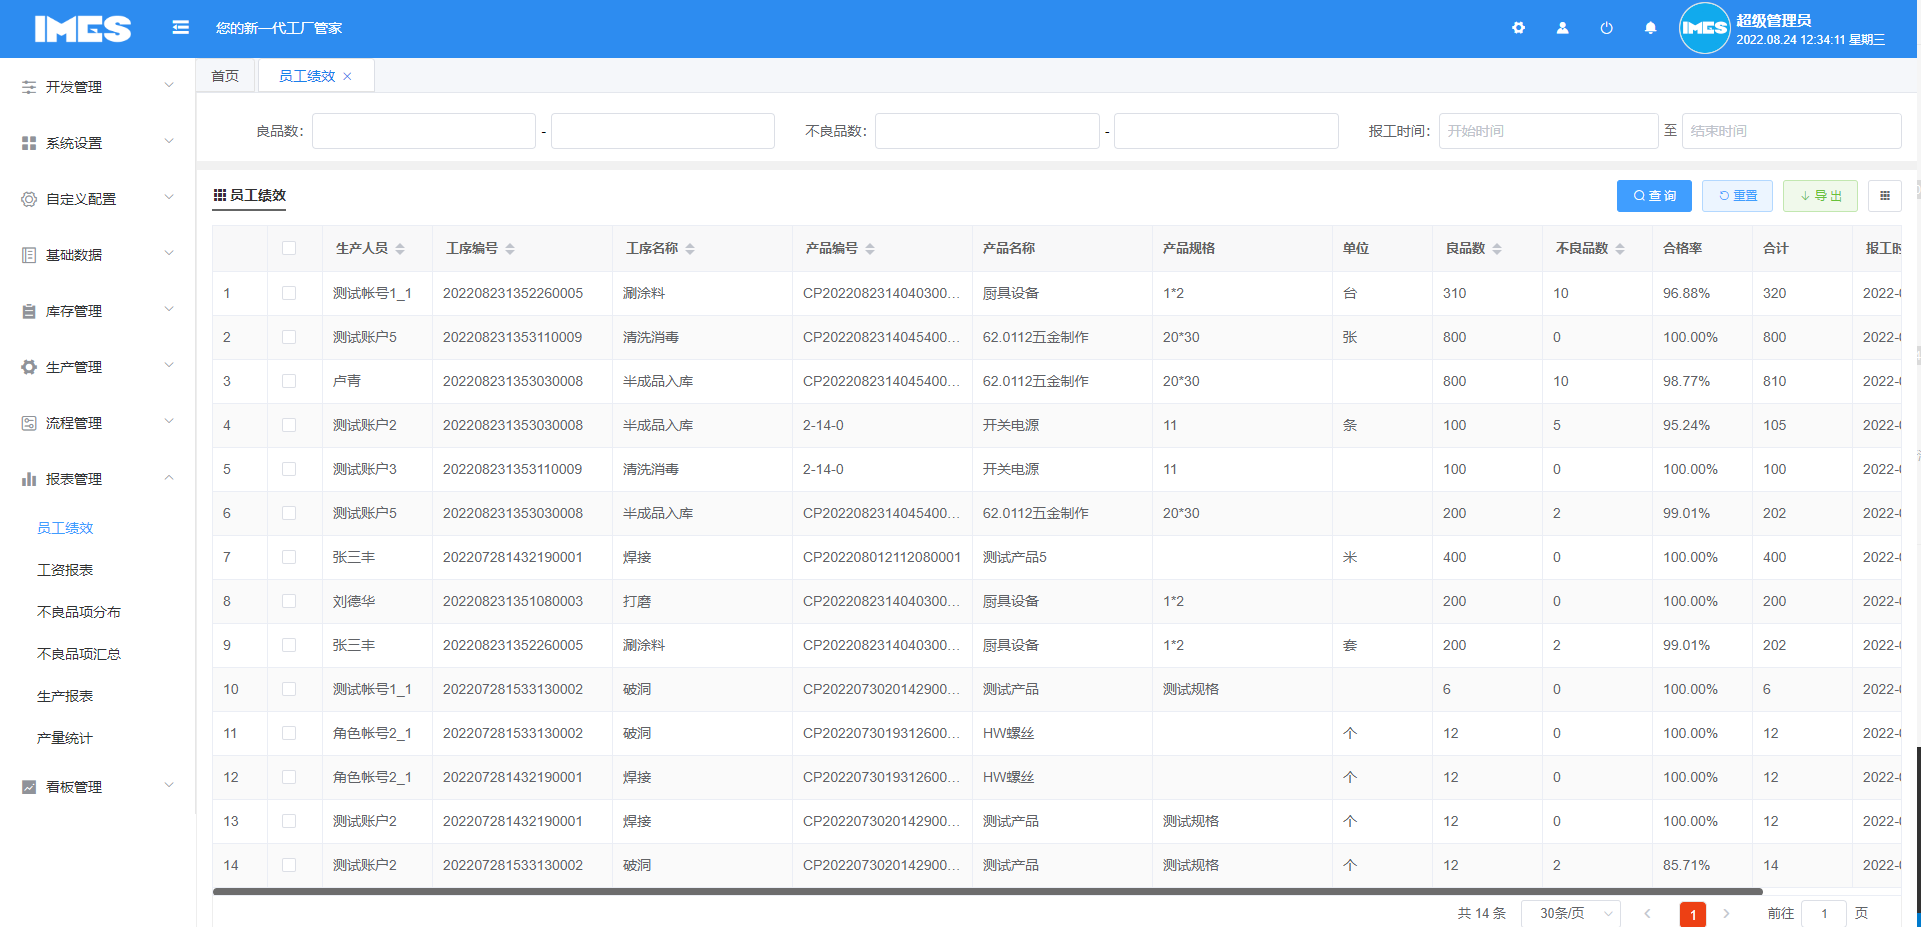Focus the 结束时间 date input
The width and height of the screenshot is (1921, 927).
point(1791,131)
